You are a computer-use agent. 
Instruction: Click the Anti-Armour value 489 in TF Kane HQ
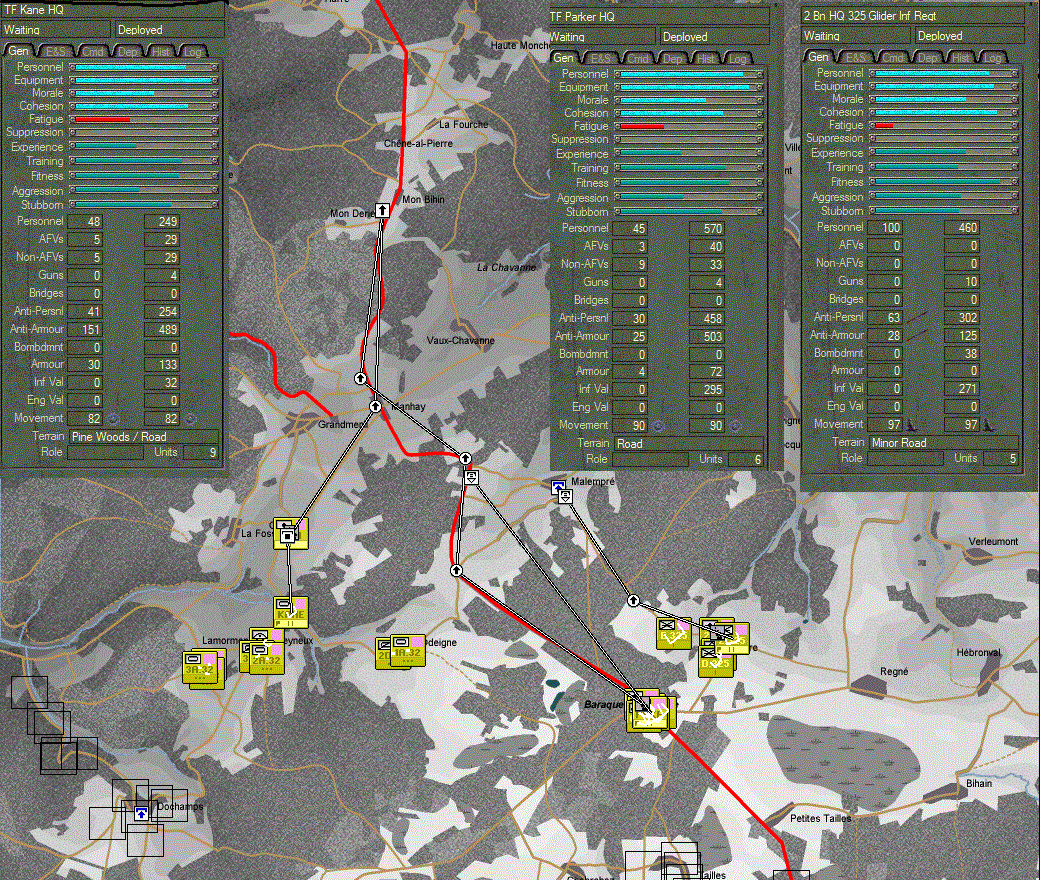pyautogui.click(x=161, y=330)
